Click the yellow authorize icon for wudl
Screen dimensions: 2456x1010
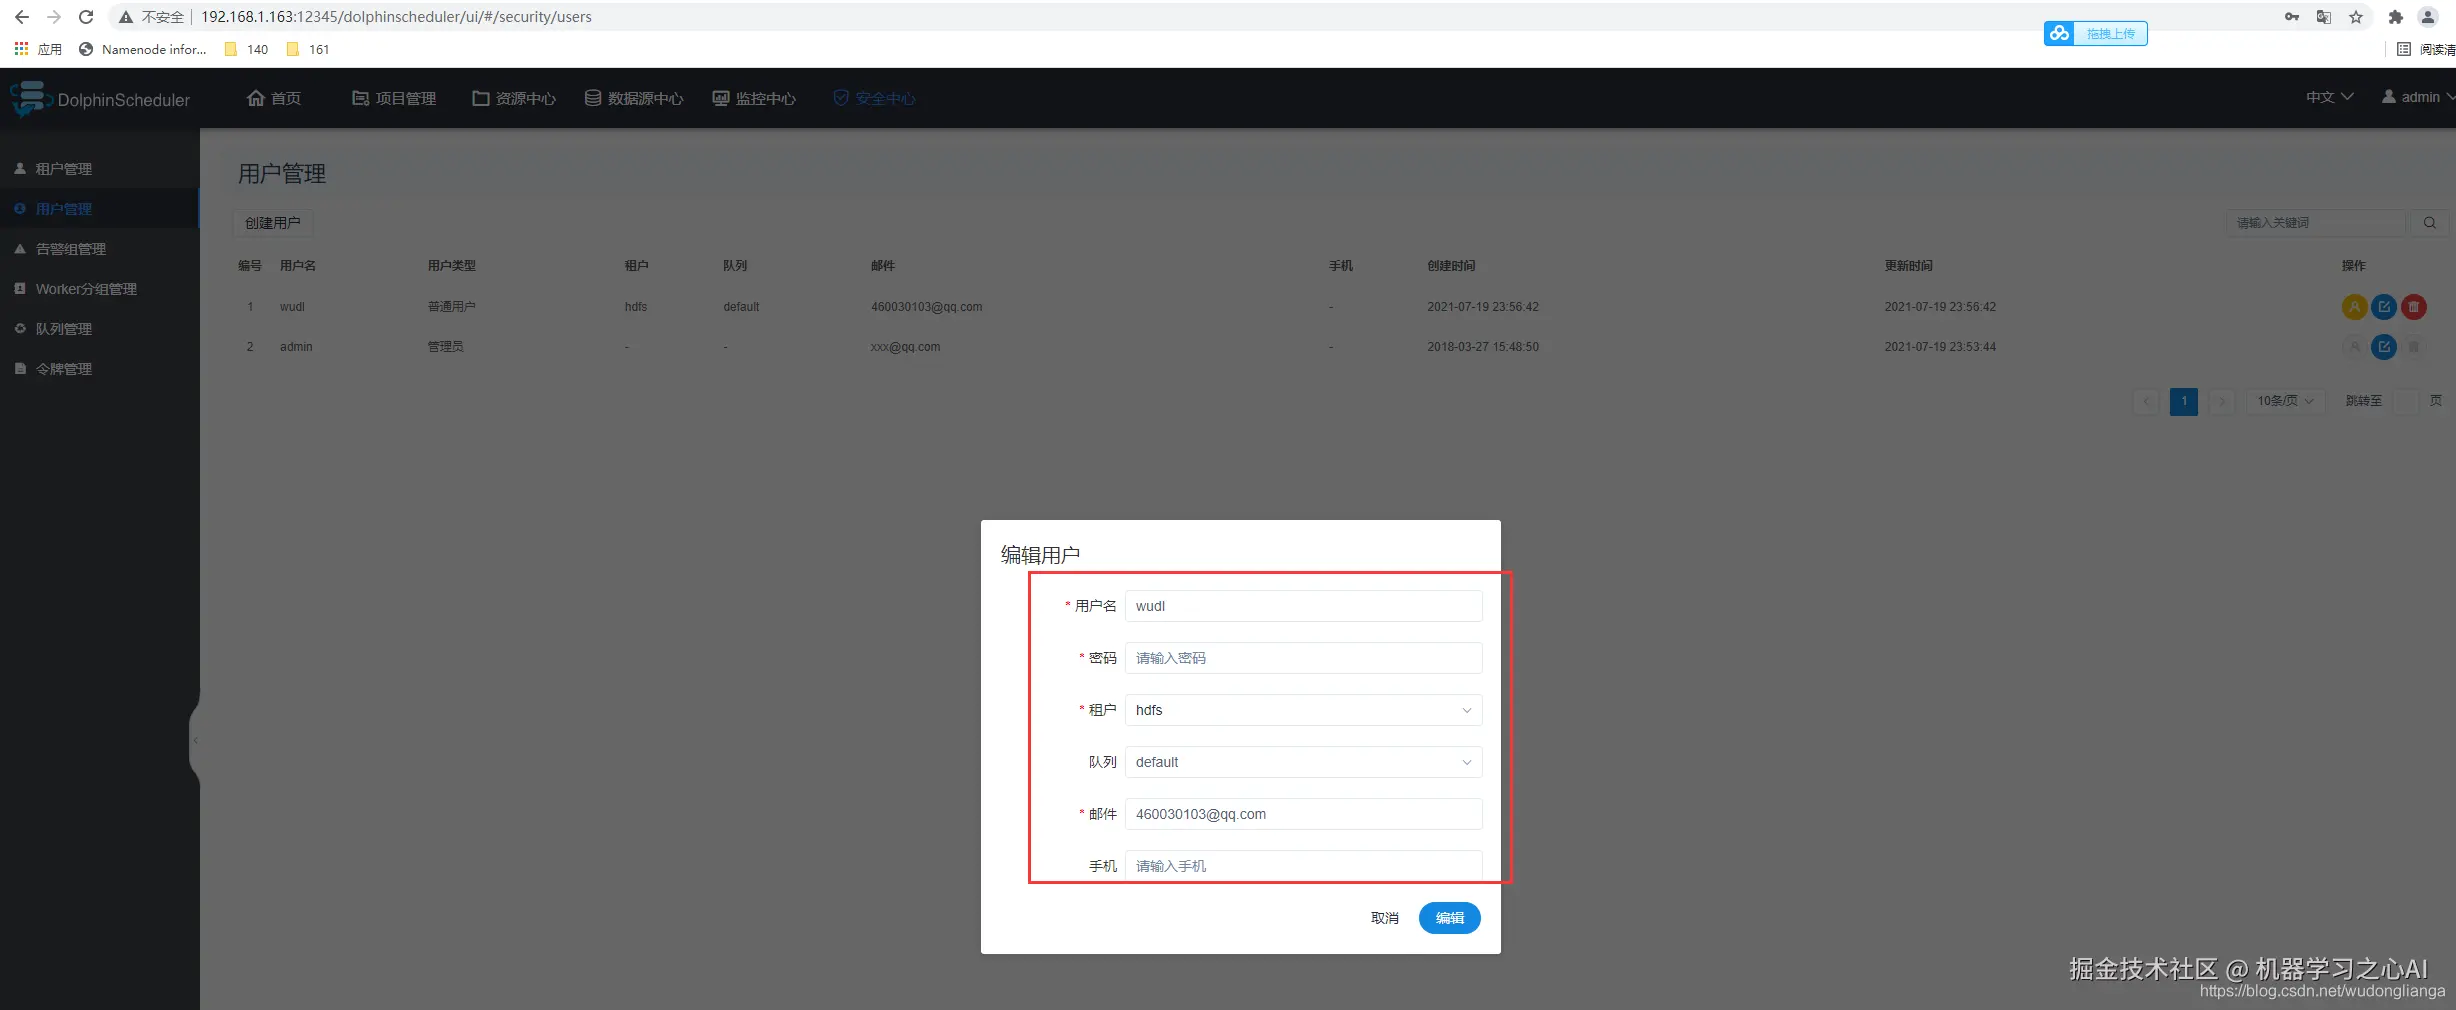click(2355, 307)
